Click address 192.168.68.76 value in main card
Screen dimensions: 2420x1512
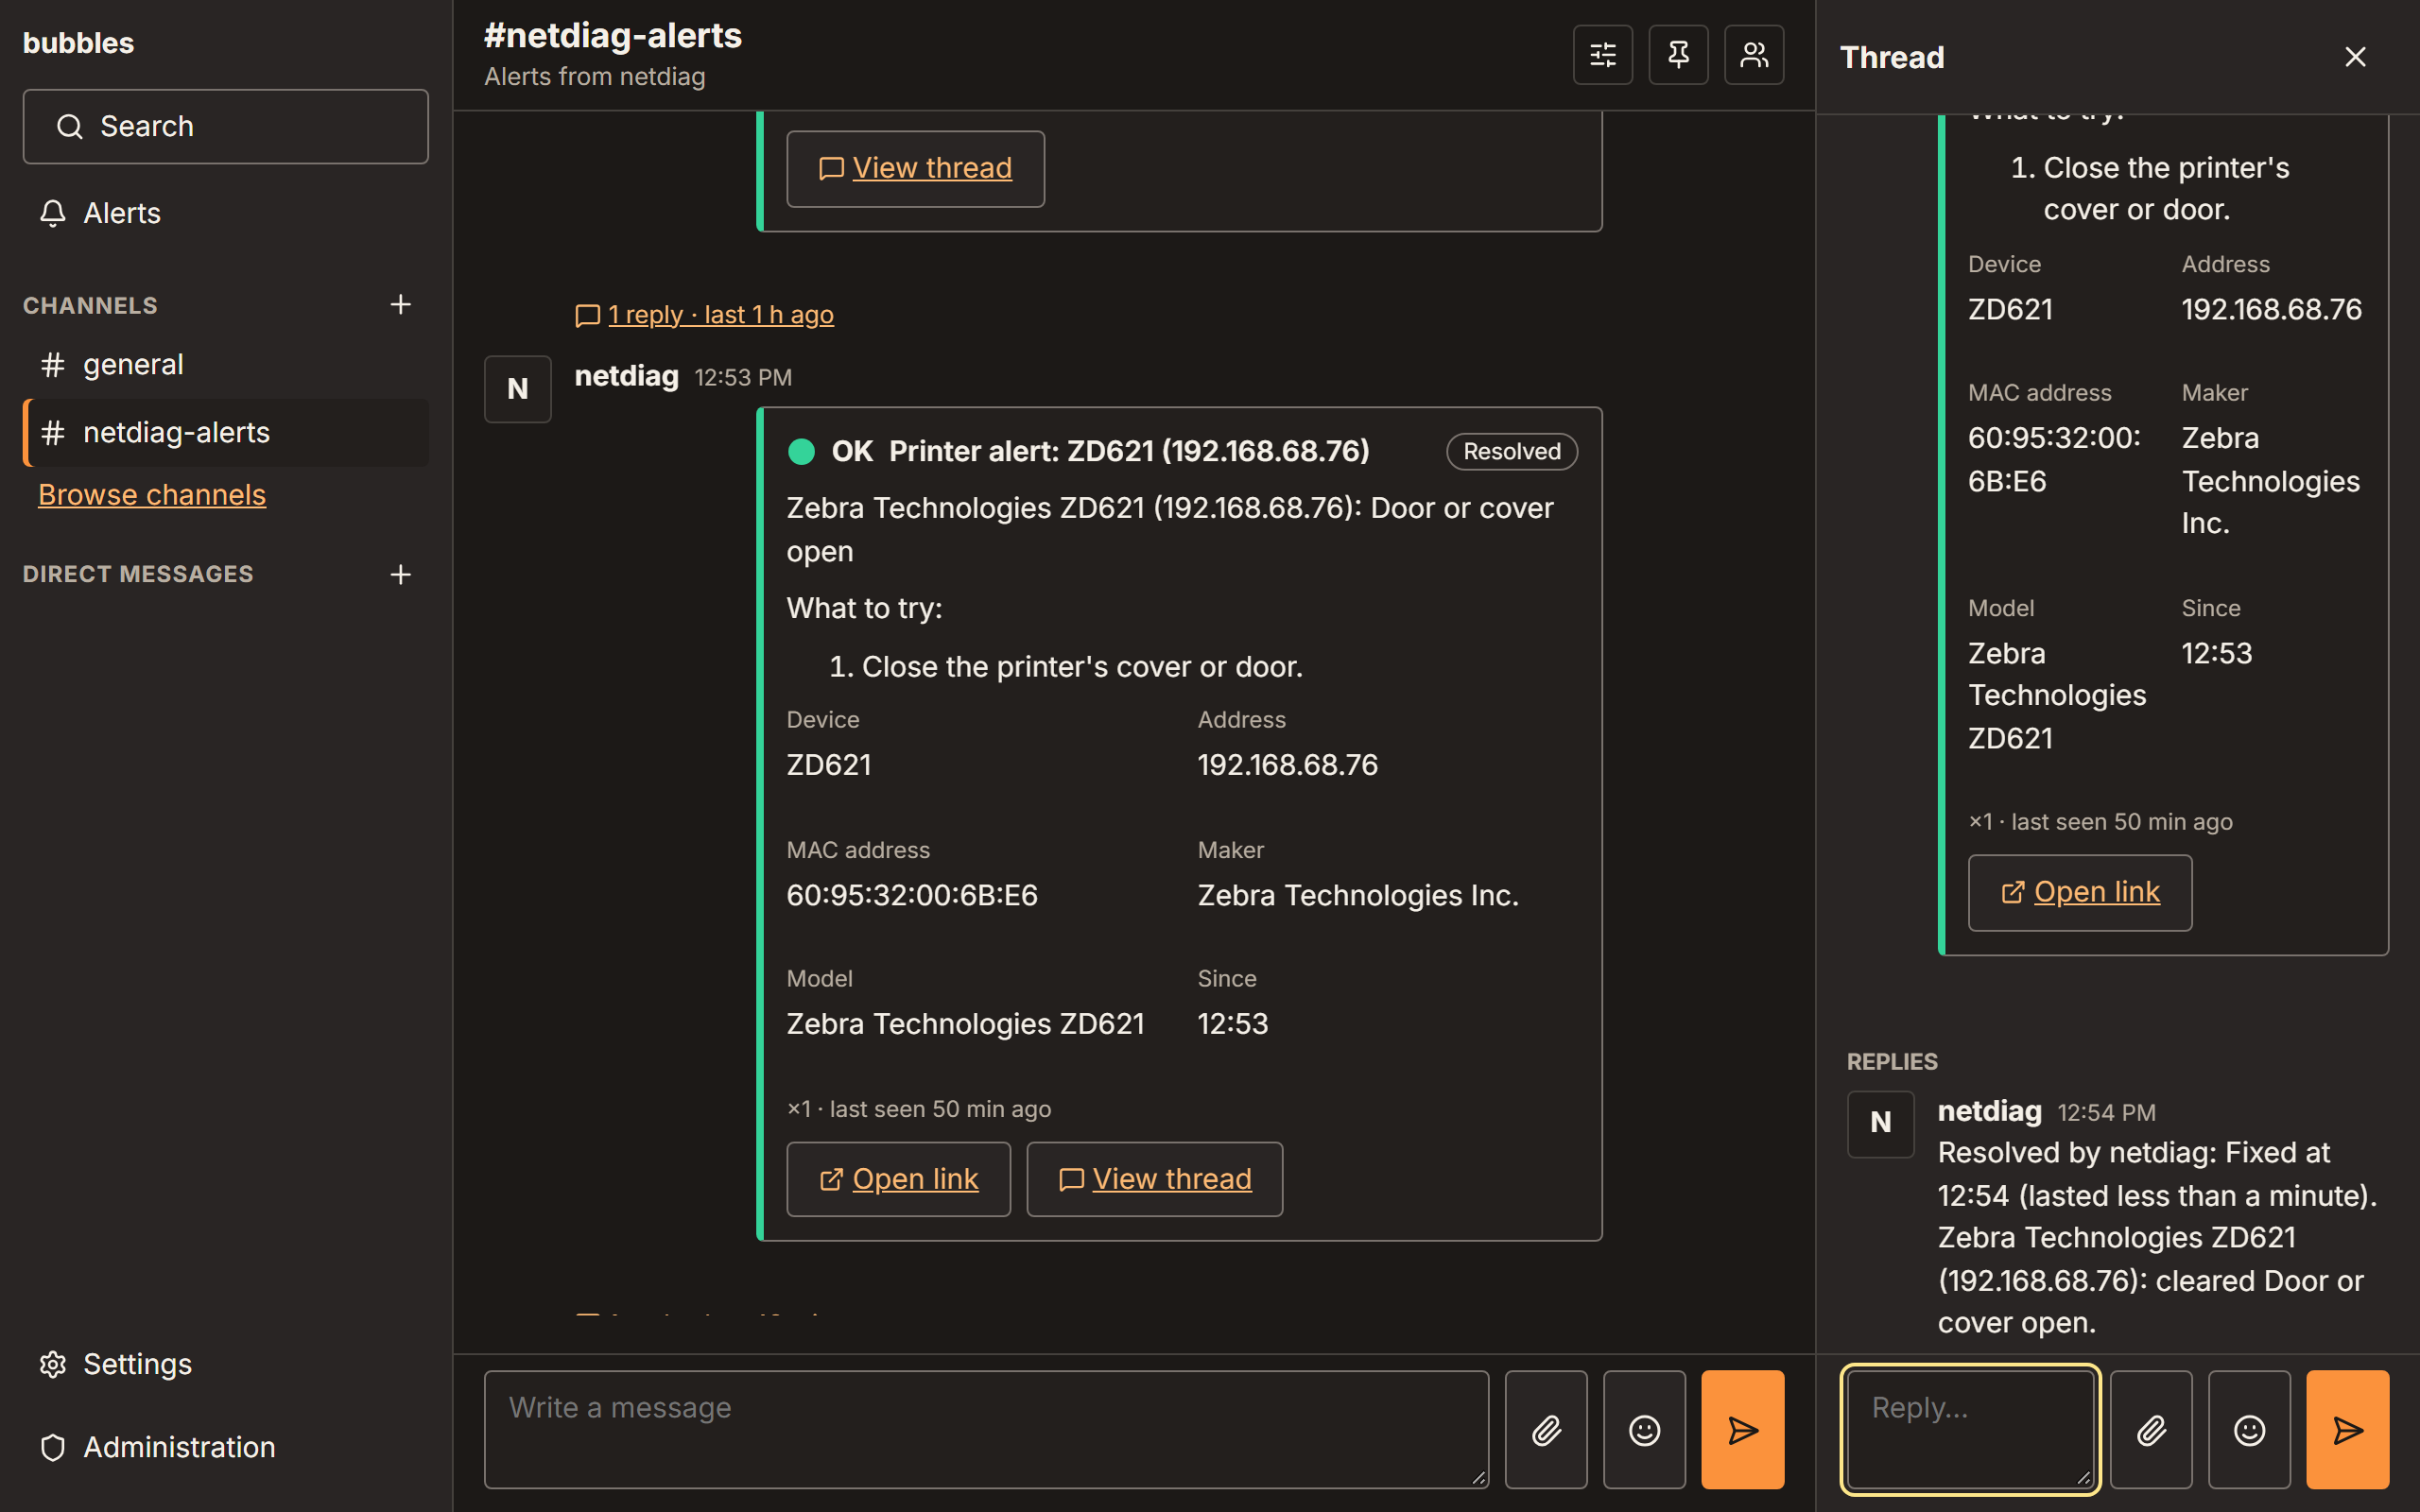click(1287, 765)
